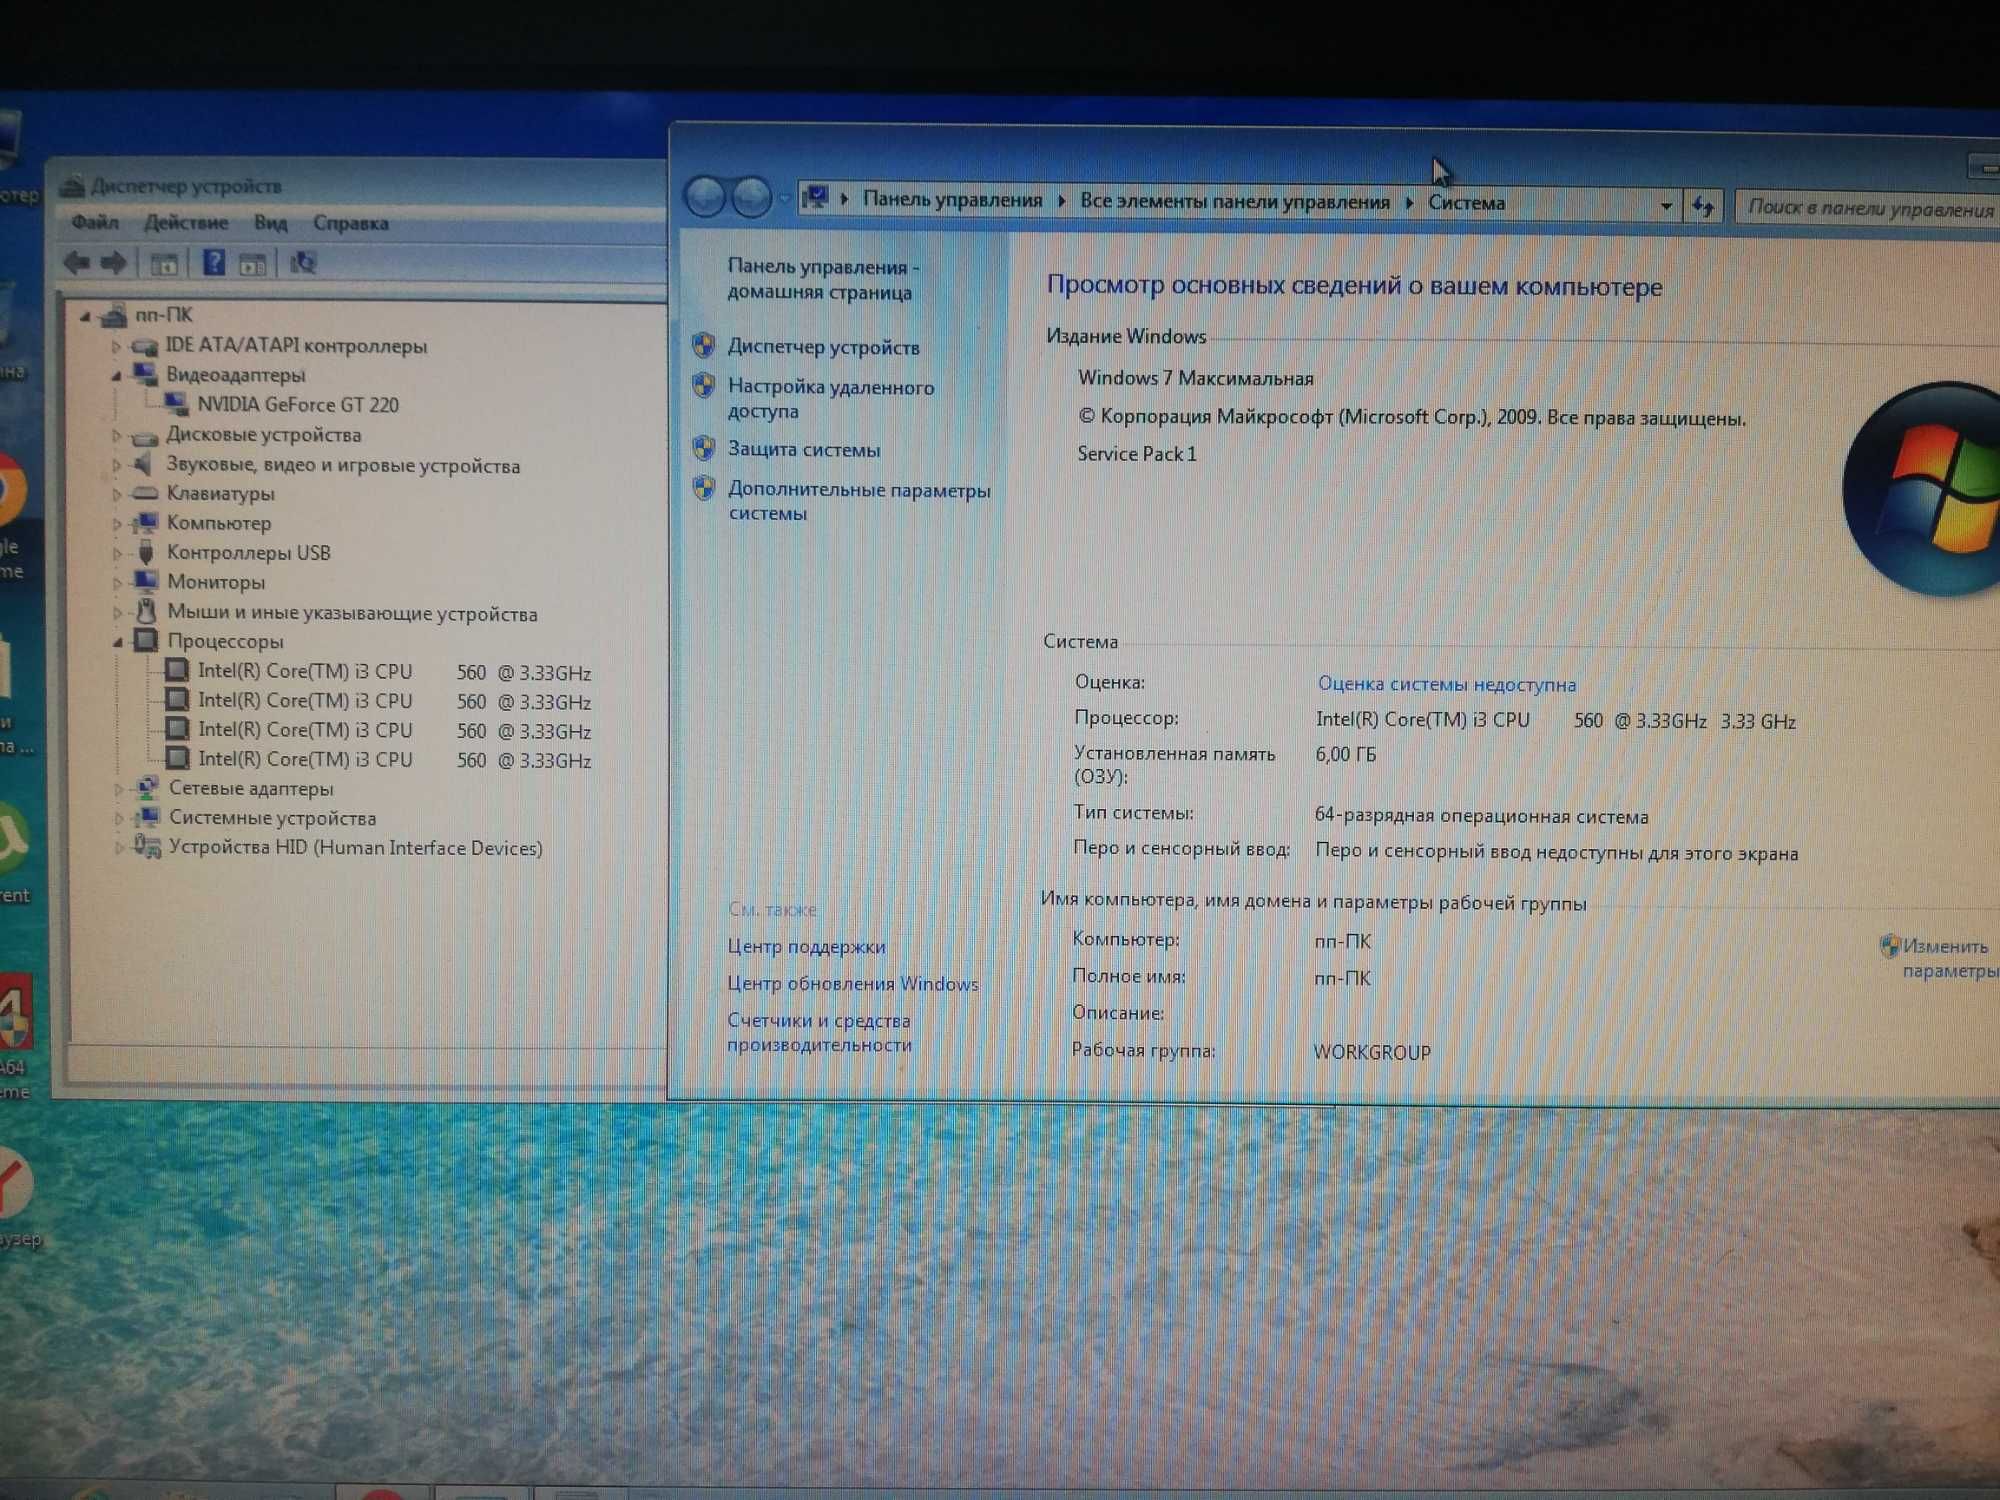Screen dimensions: 2000x1500
Task: Expand Сетевые адаптеры
Action: click(x=119, y=789)
